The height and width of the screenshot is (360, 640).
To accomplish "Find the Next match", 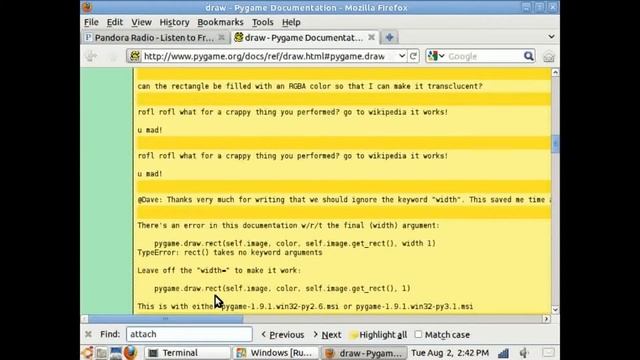I will 327,335.
